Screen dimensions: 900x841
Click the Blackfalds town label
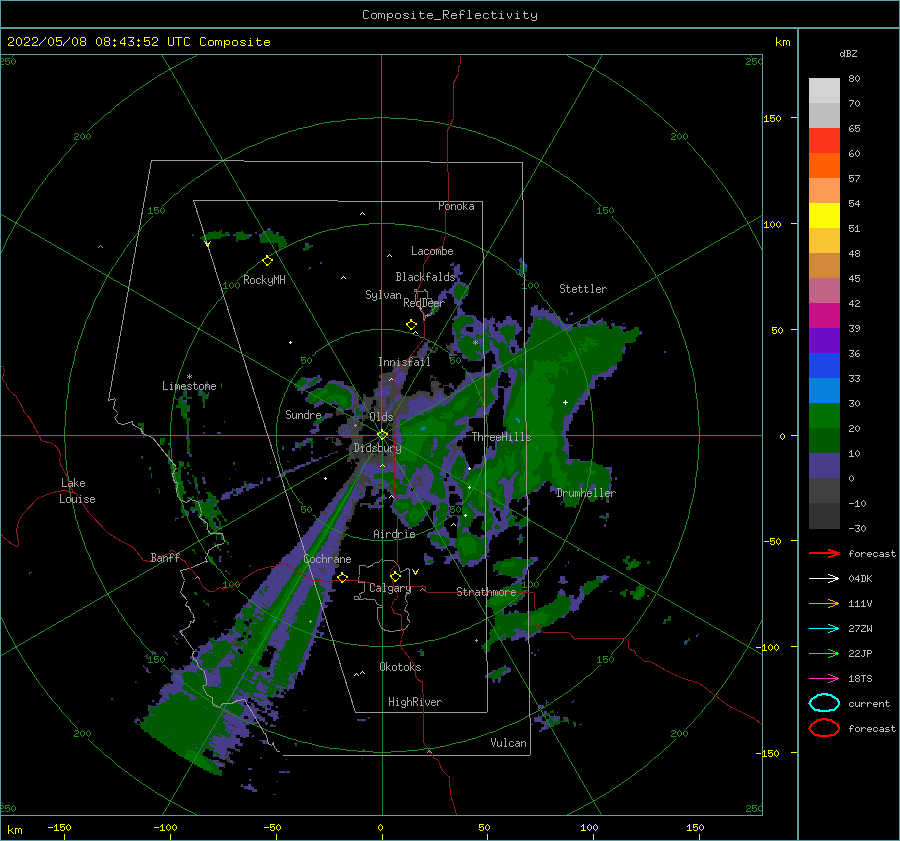pos(425,277)
